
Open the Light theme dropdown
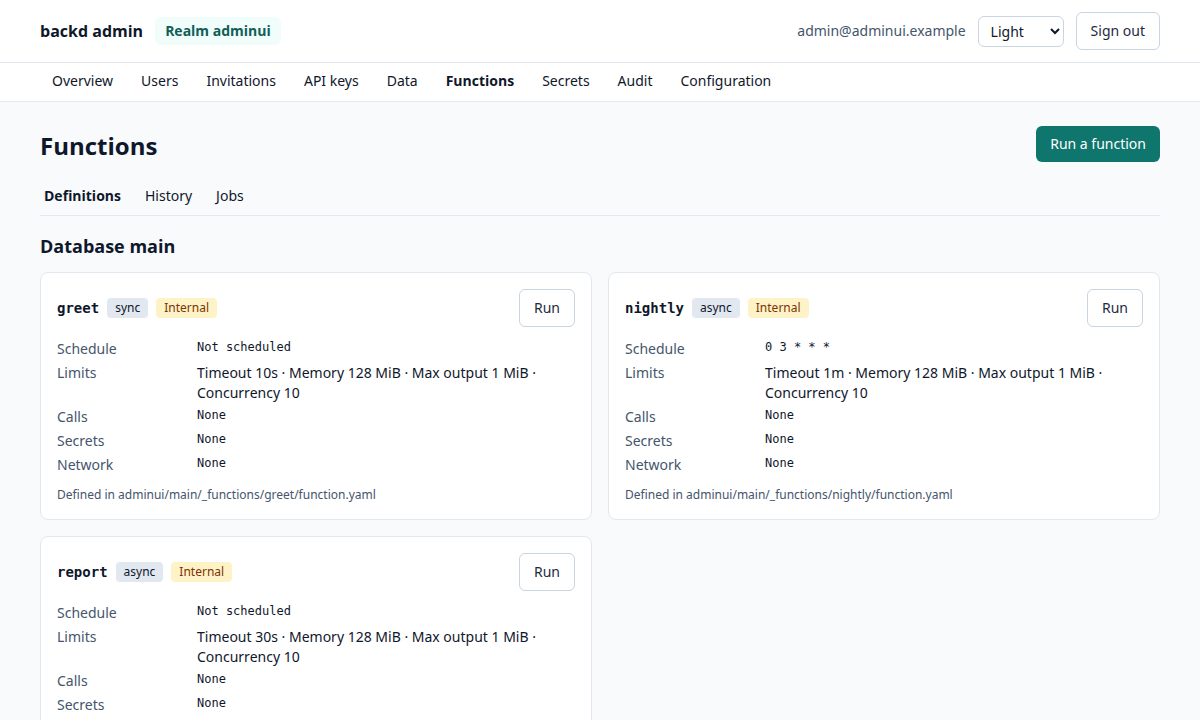pyautogui.click(x=1020, y=31)
